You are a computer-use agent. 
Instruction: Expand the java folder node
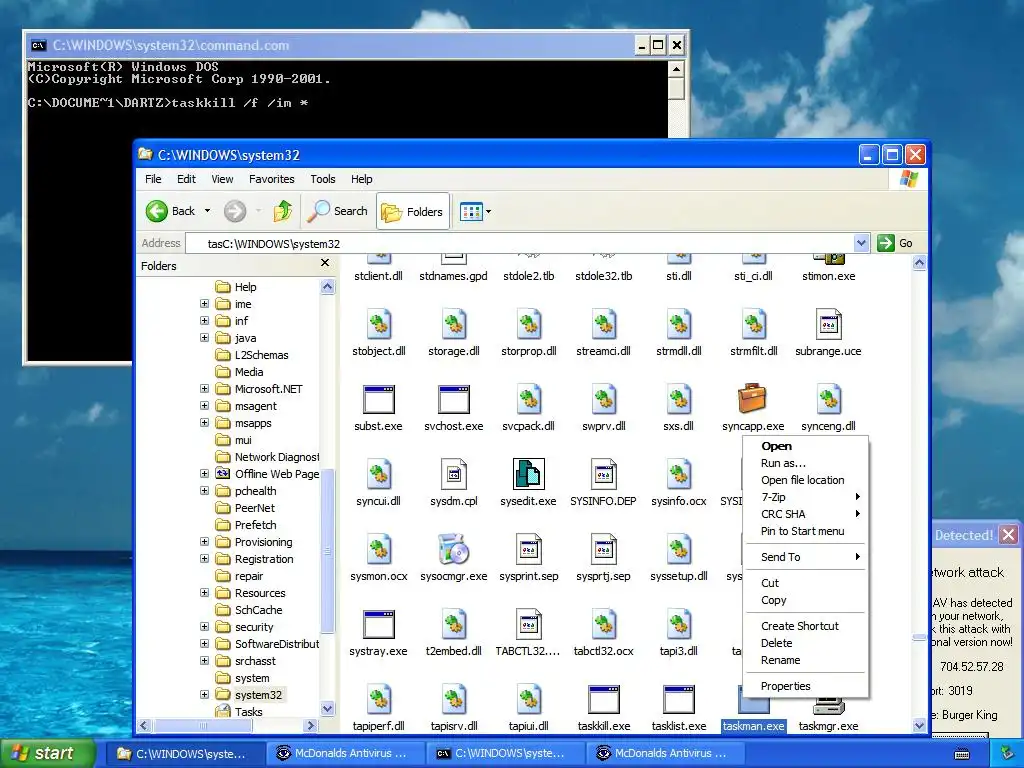[x=204, y=338]
